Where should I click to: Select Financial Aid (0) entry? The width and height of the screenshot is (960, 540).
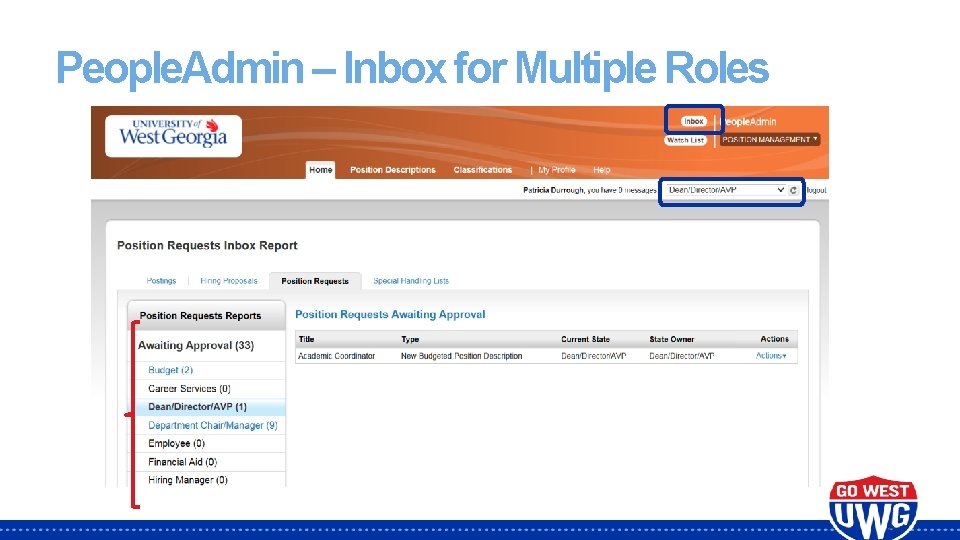(182, 462)
